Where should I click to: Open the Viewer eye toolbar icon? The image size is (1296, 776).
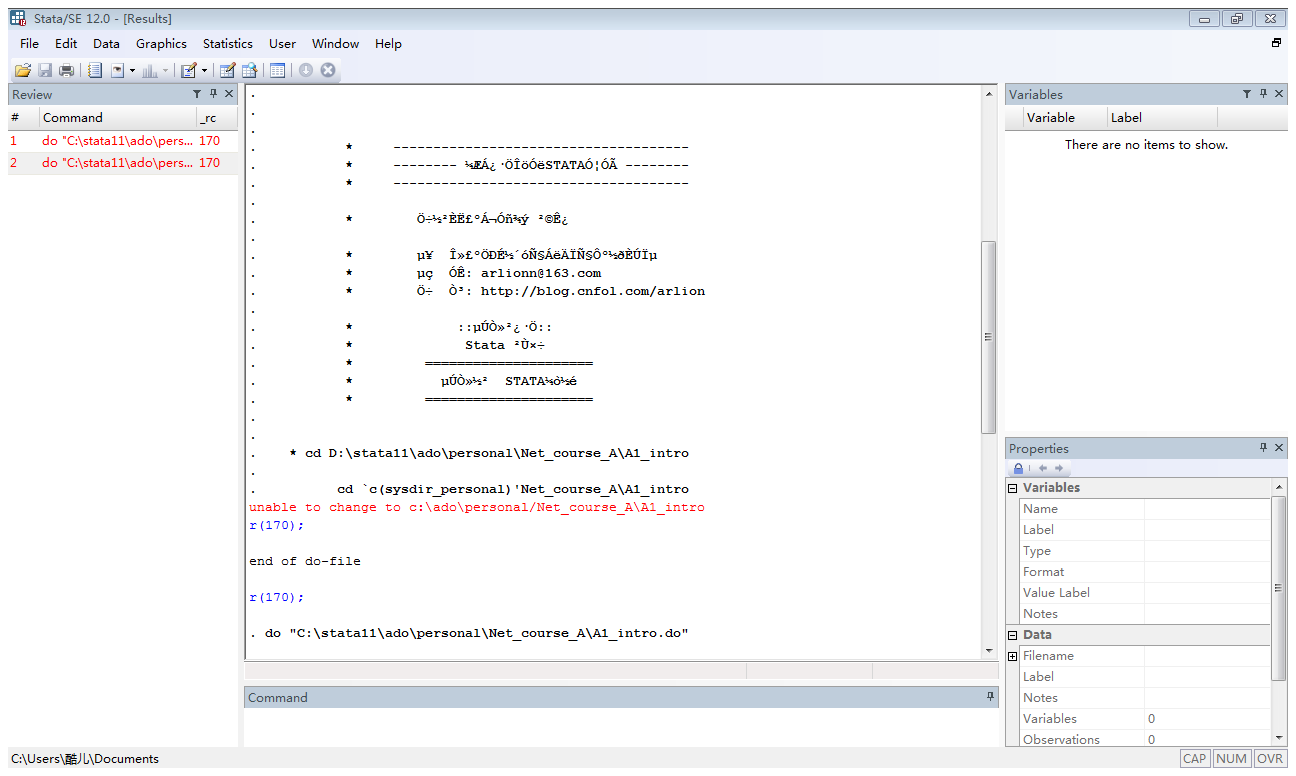[x=118, y=70]
